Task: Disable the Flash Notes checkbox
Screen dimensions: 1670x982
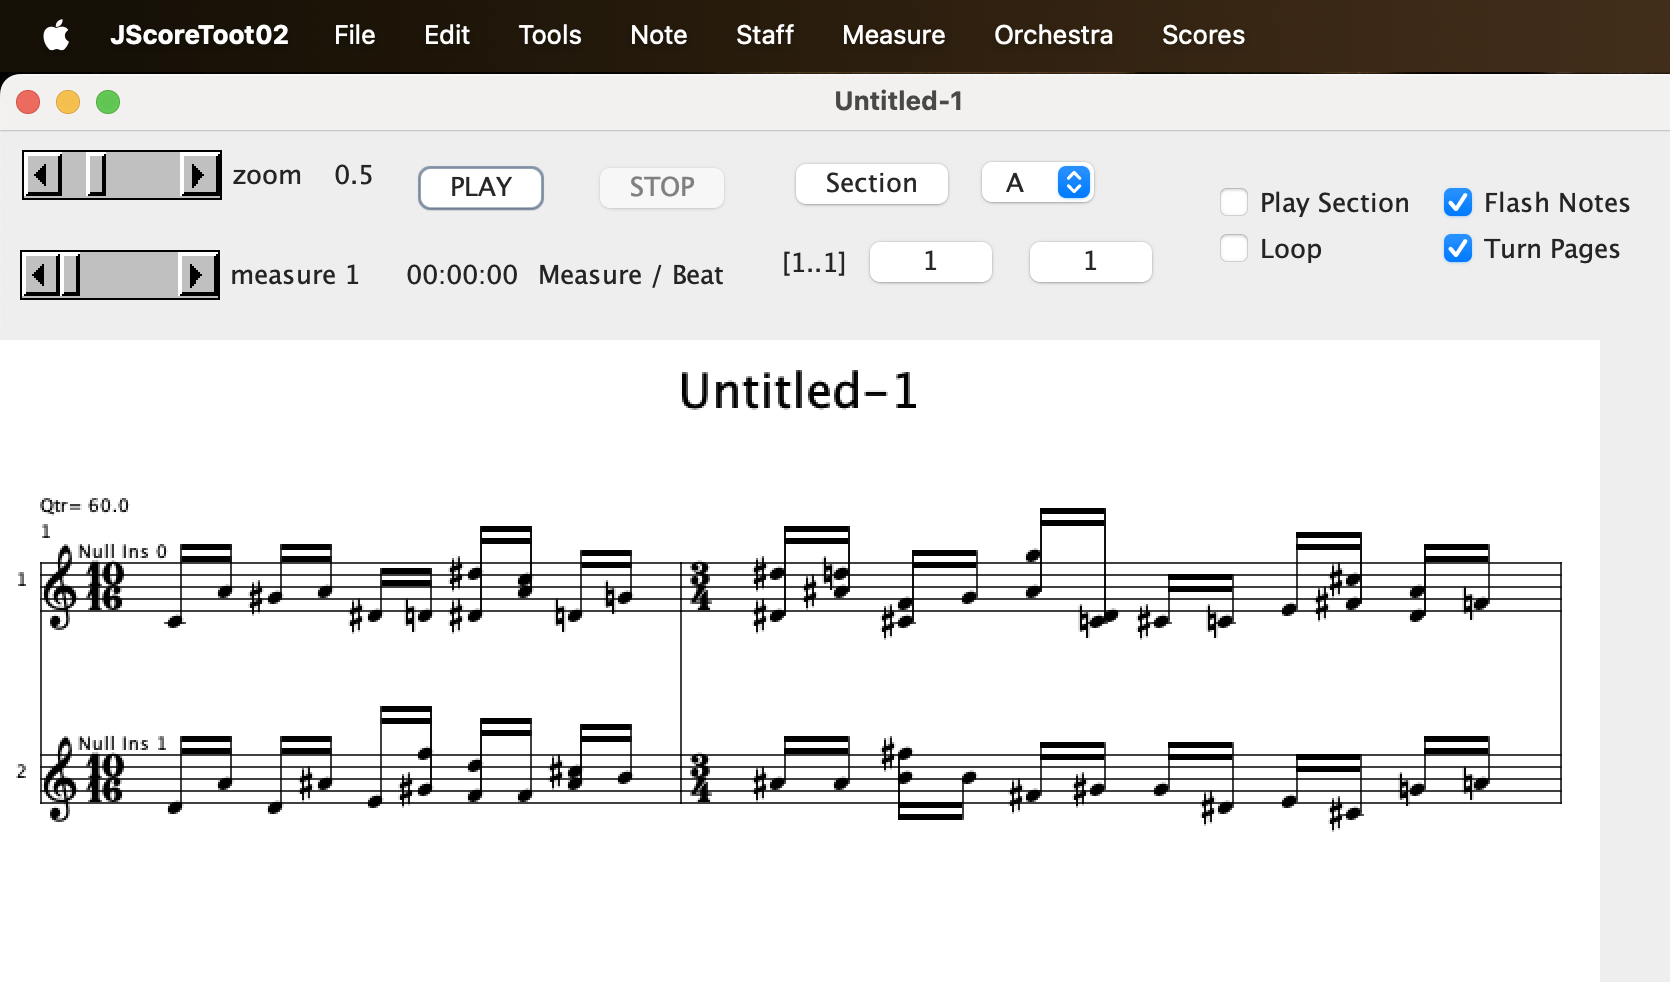Action: click(1458, 202)
